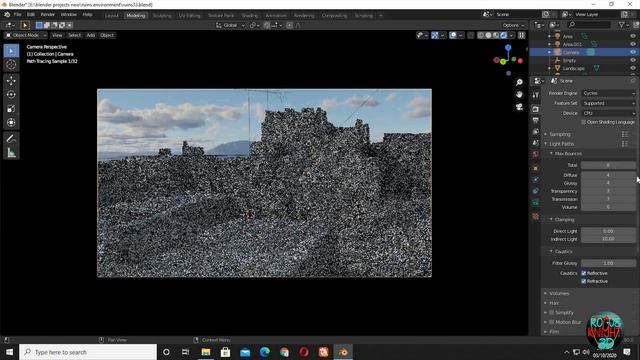Switch to the Sculpting workspace tab
The width and height of the screenshot is (640, 360).
(162, 16)
